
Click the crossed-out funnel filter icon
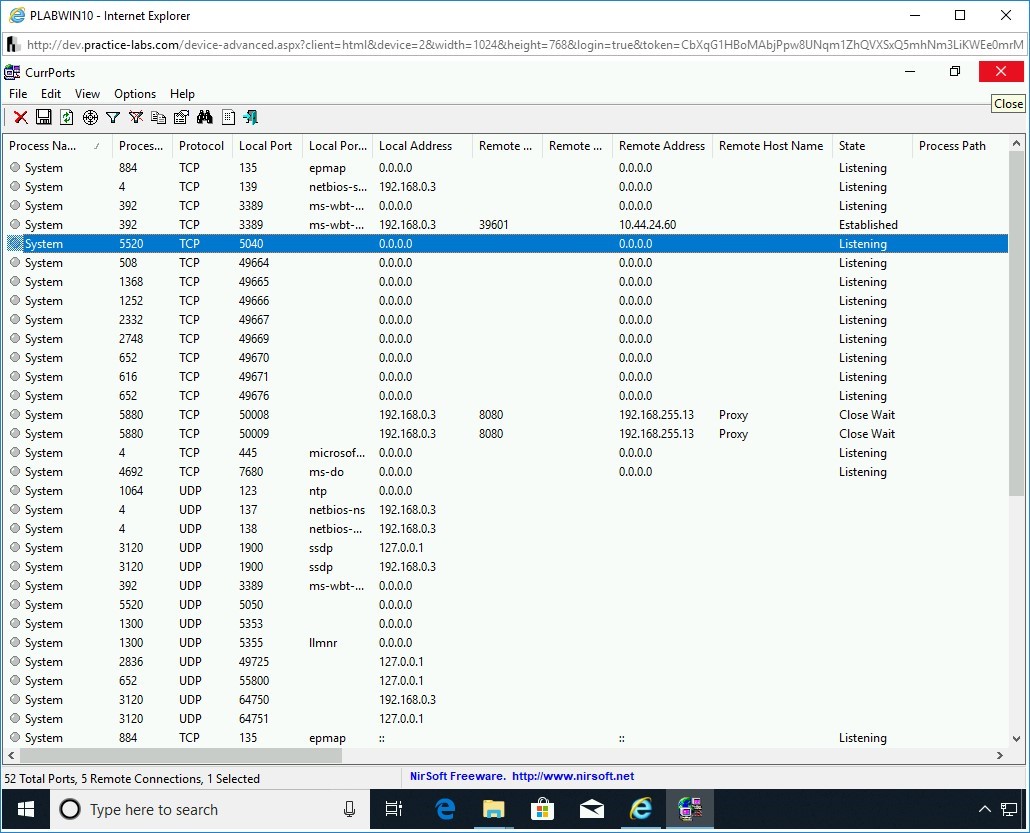point(136,118)
